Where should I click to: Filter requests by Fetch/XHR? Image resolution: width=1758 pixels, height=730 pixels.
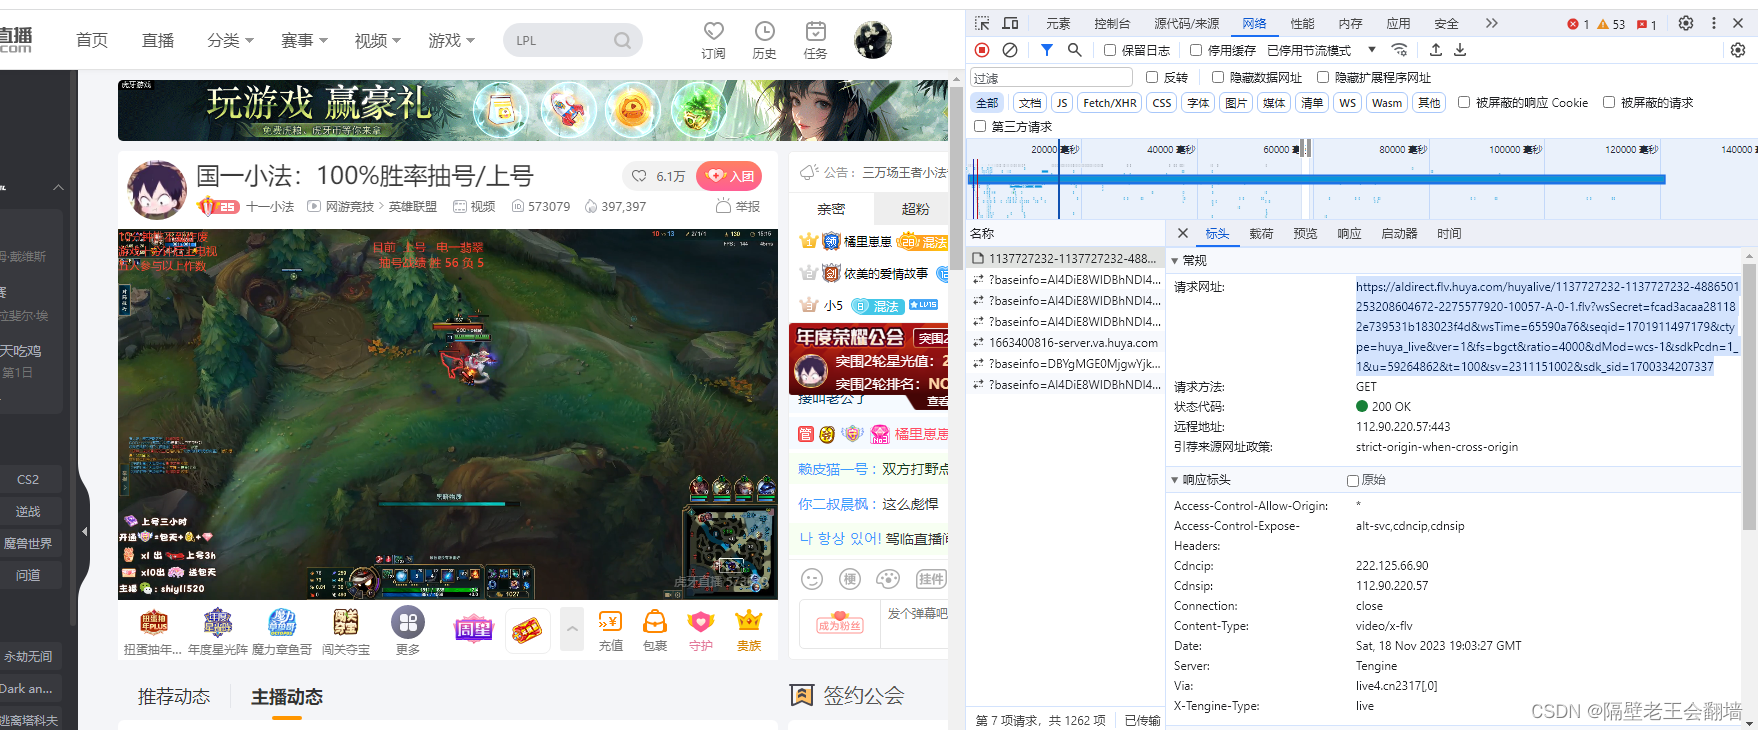pos(1110,102)
